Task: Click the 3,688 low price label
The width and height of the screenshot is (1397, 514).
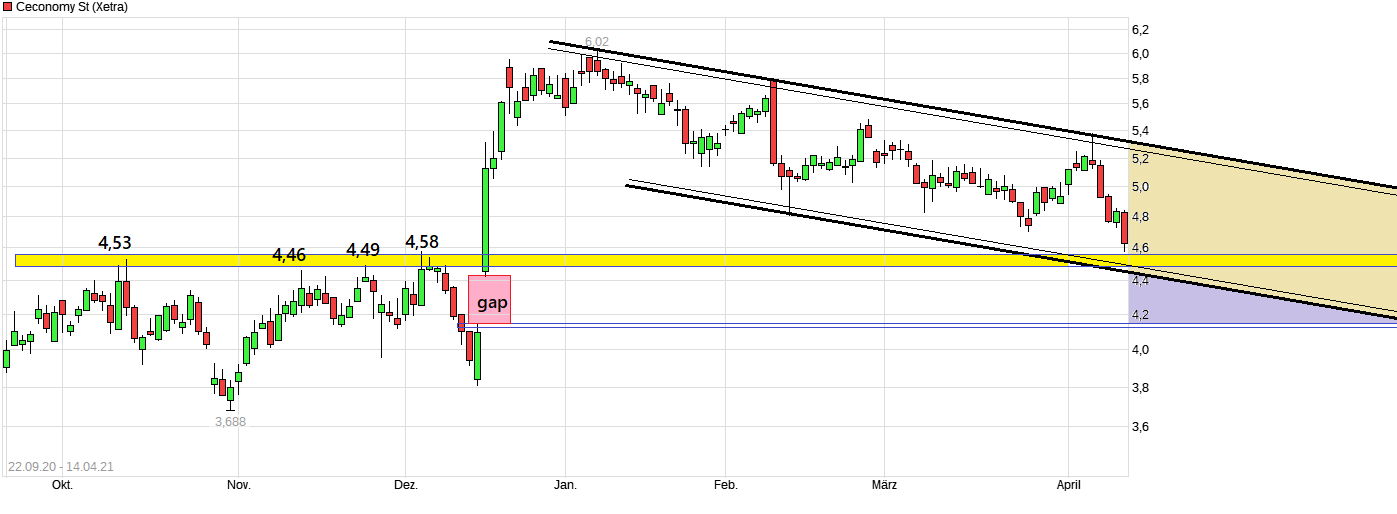Action: (230, 421)
